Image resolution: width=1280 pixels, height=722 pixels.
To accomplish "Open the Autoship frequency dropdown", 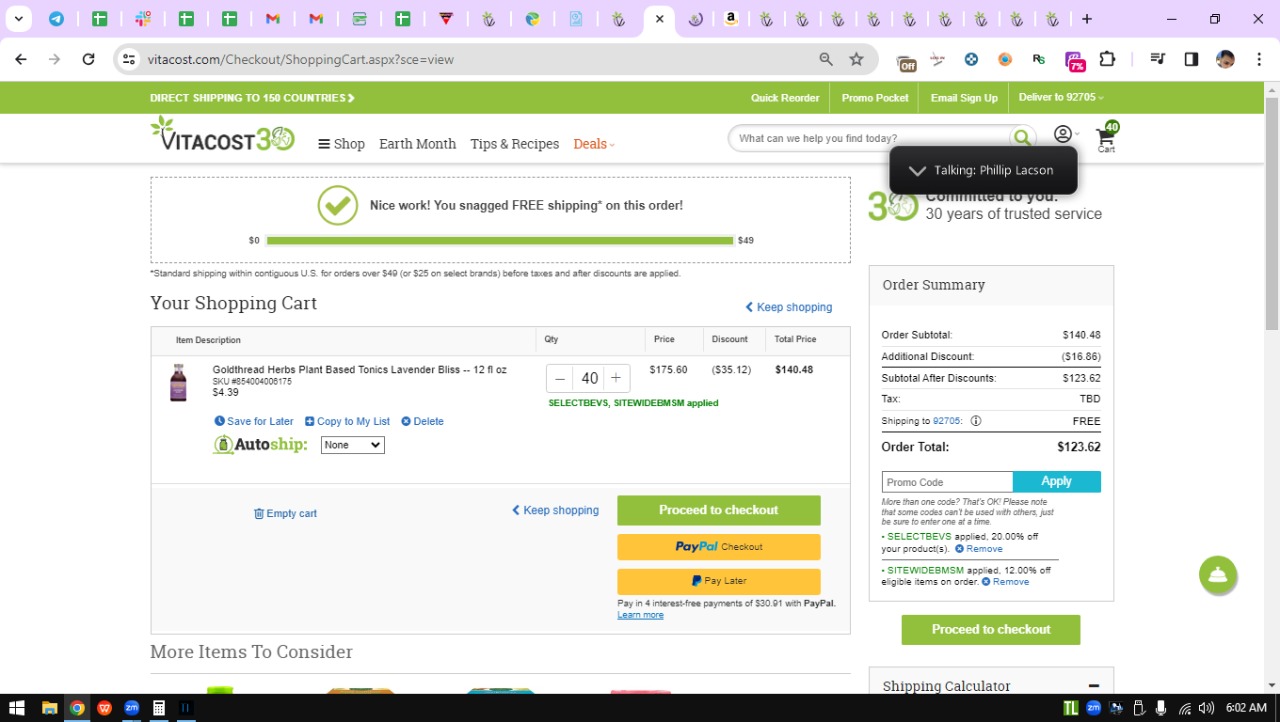I will pos(352,445).
